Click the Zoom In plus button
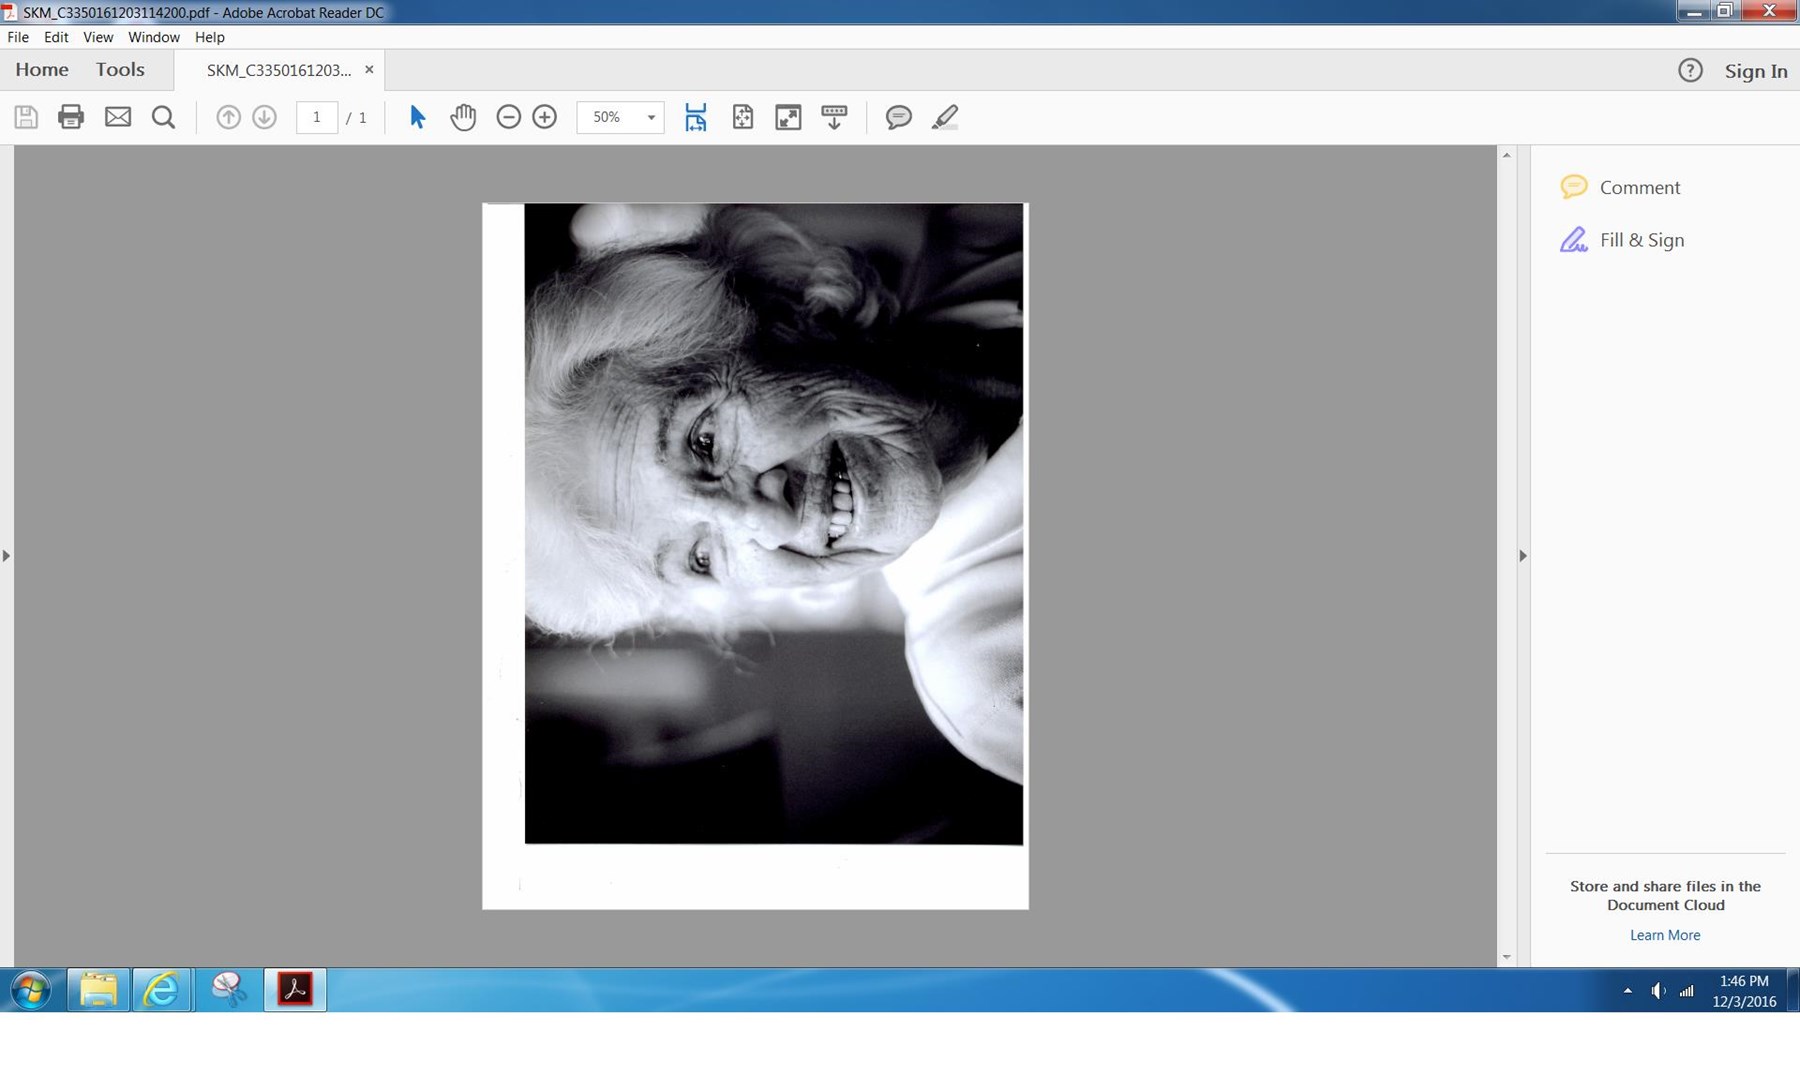The width and height of the screenshot is (1800, 1076). point(545,117)
